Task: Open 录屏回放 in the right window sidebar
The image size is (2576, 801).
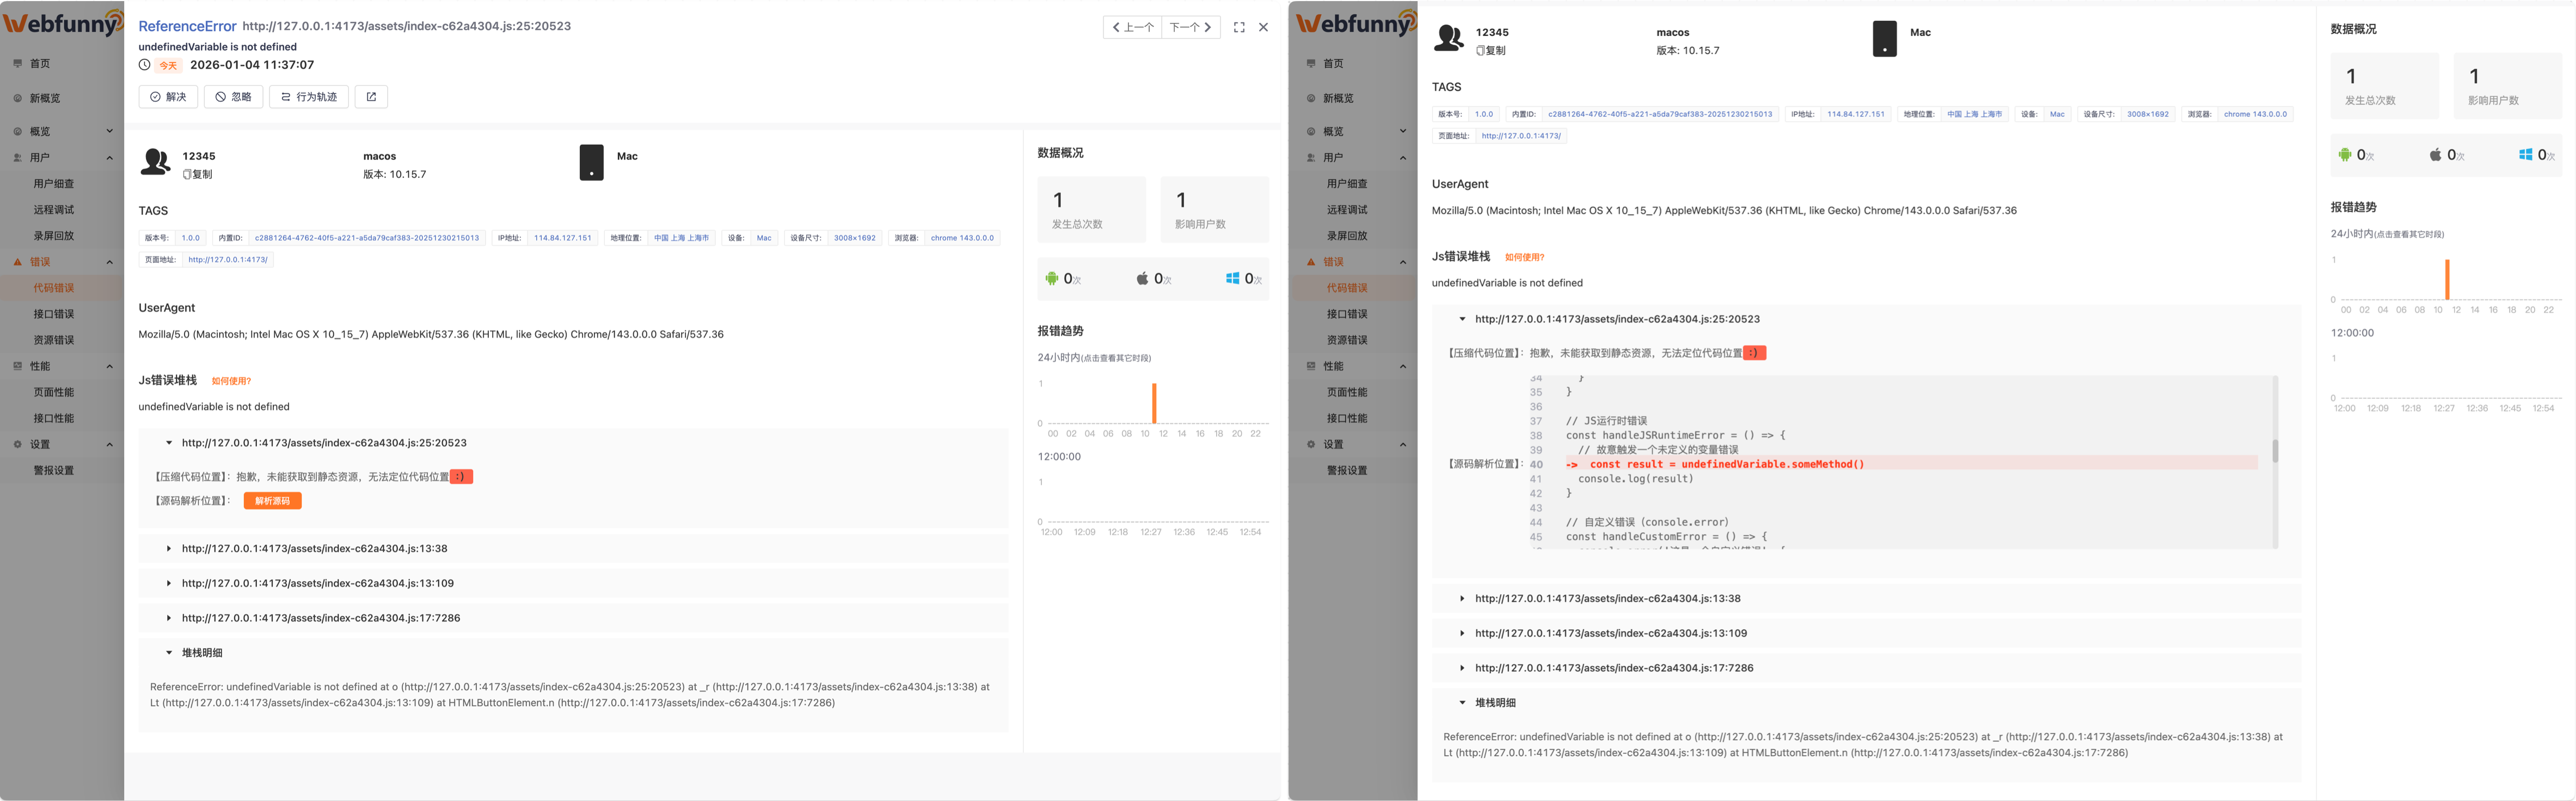Action: click(x=1347, y=236)
